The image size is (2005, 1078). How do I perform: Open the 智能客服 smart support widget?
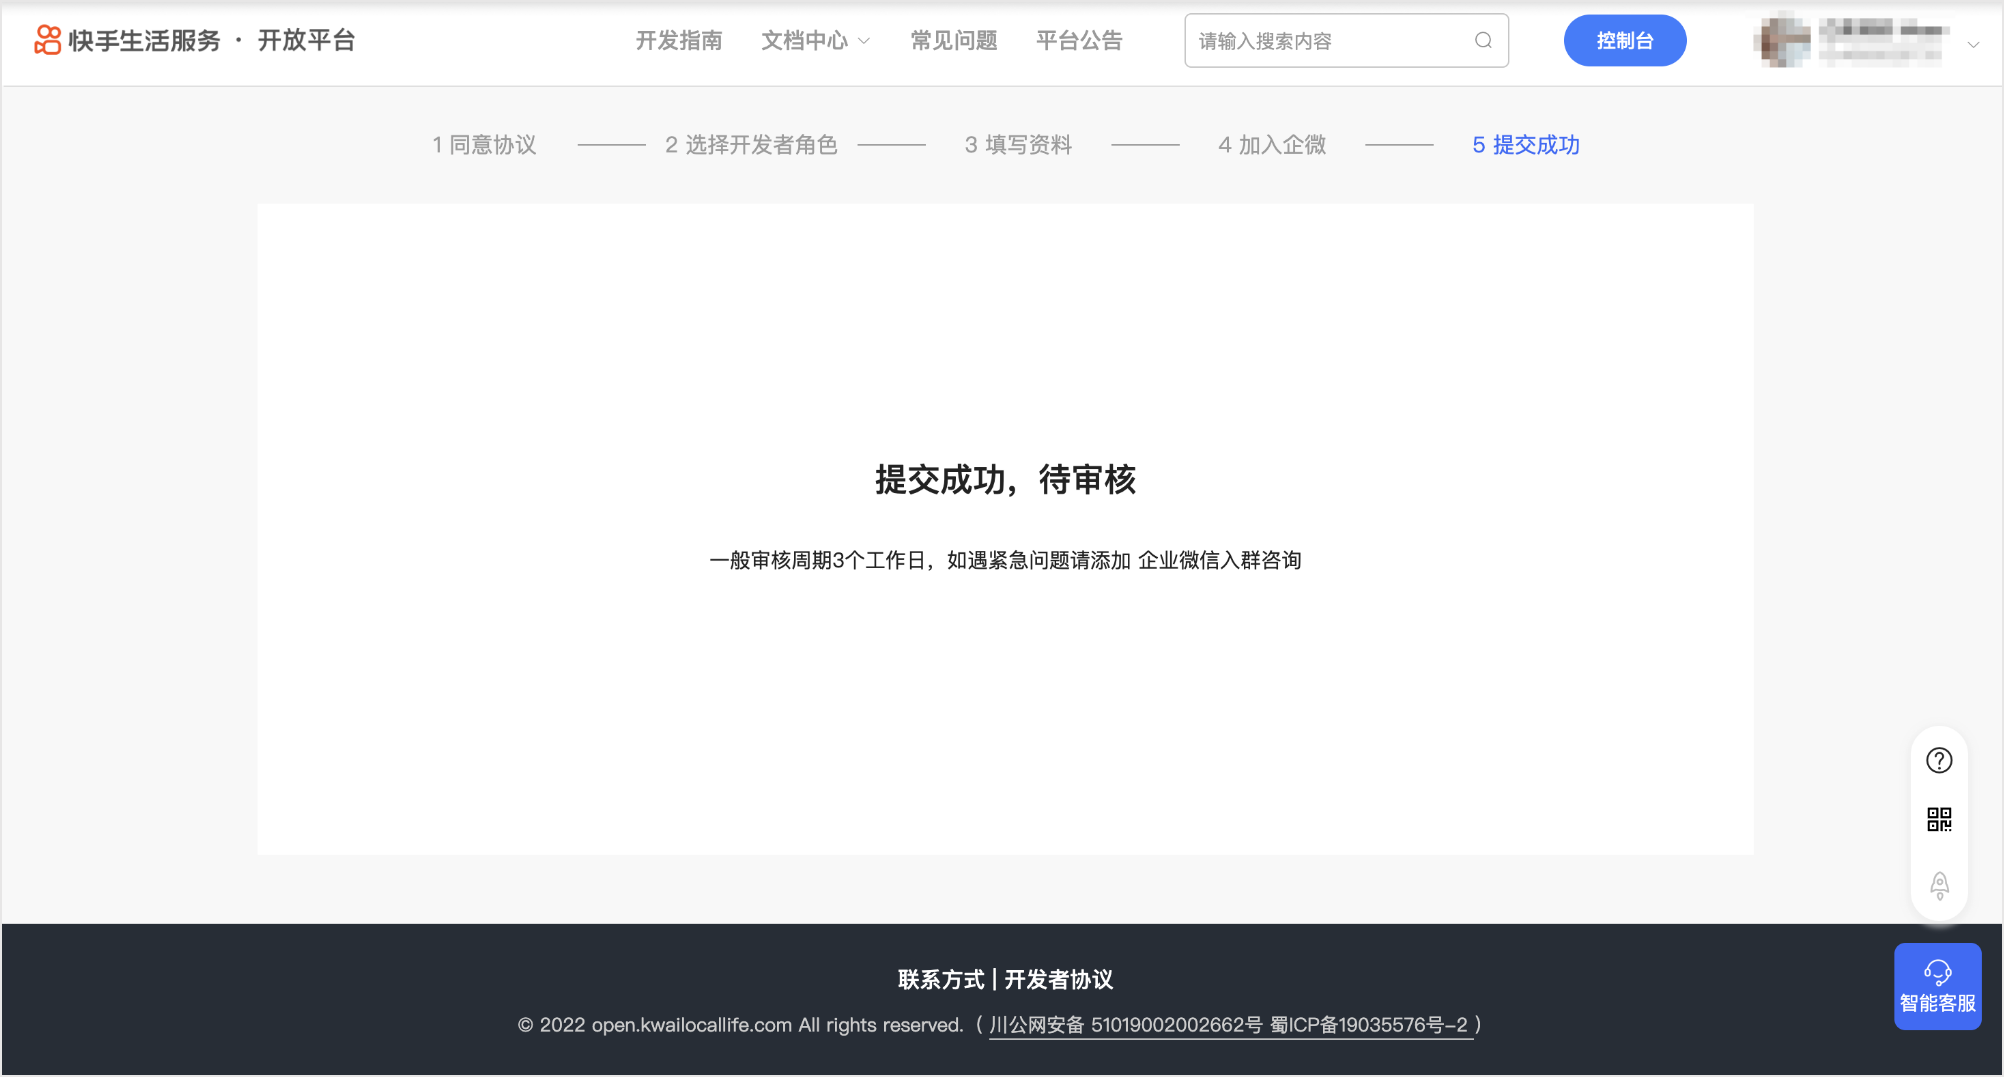click(x=1937, y=986)
